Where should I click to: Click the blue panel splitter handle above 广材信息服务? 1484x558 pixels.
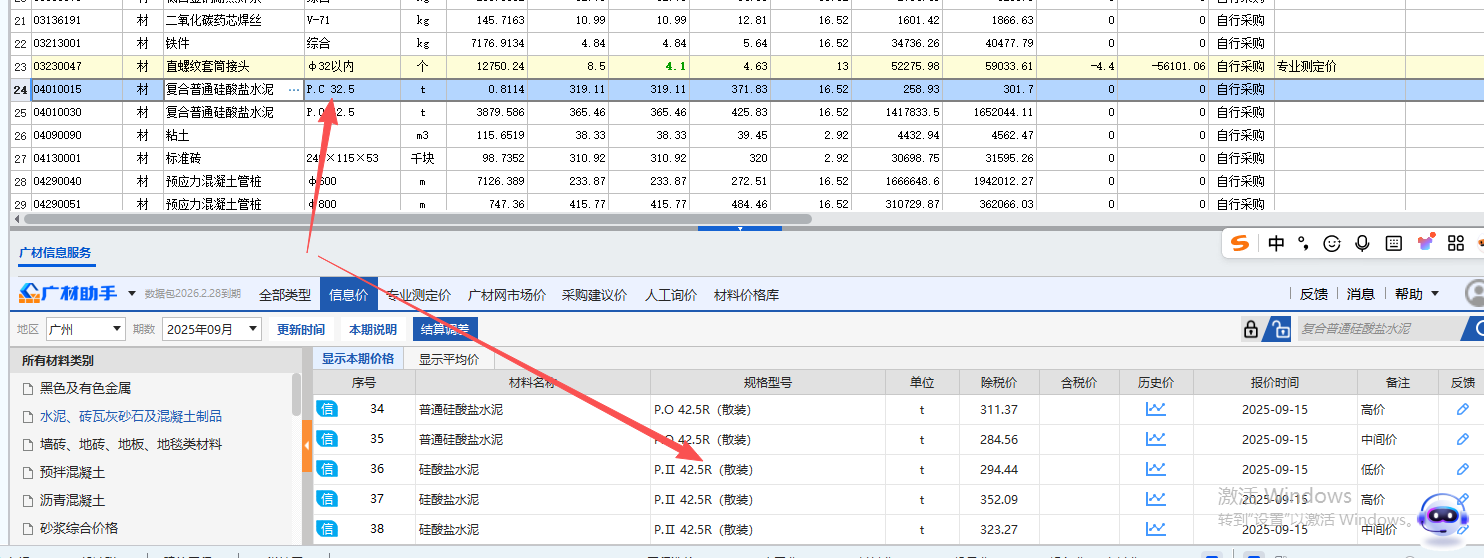click(x=739, y=228)
